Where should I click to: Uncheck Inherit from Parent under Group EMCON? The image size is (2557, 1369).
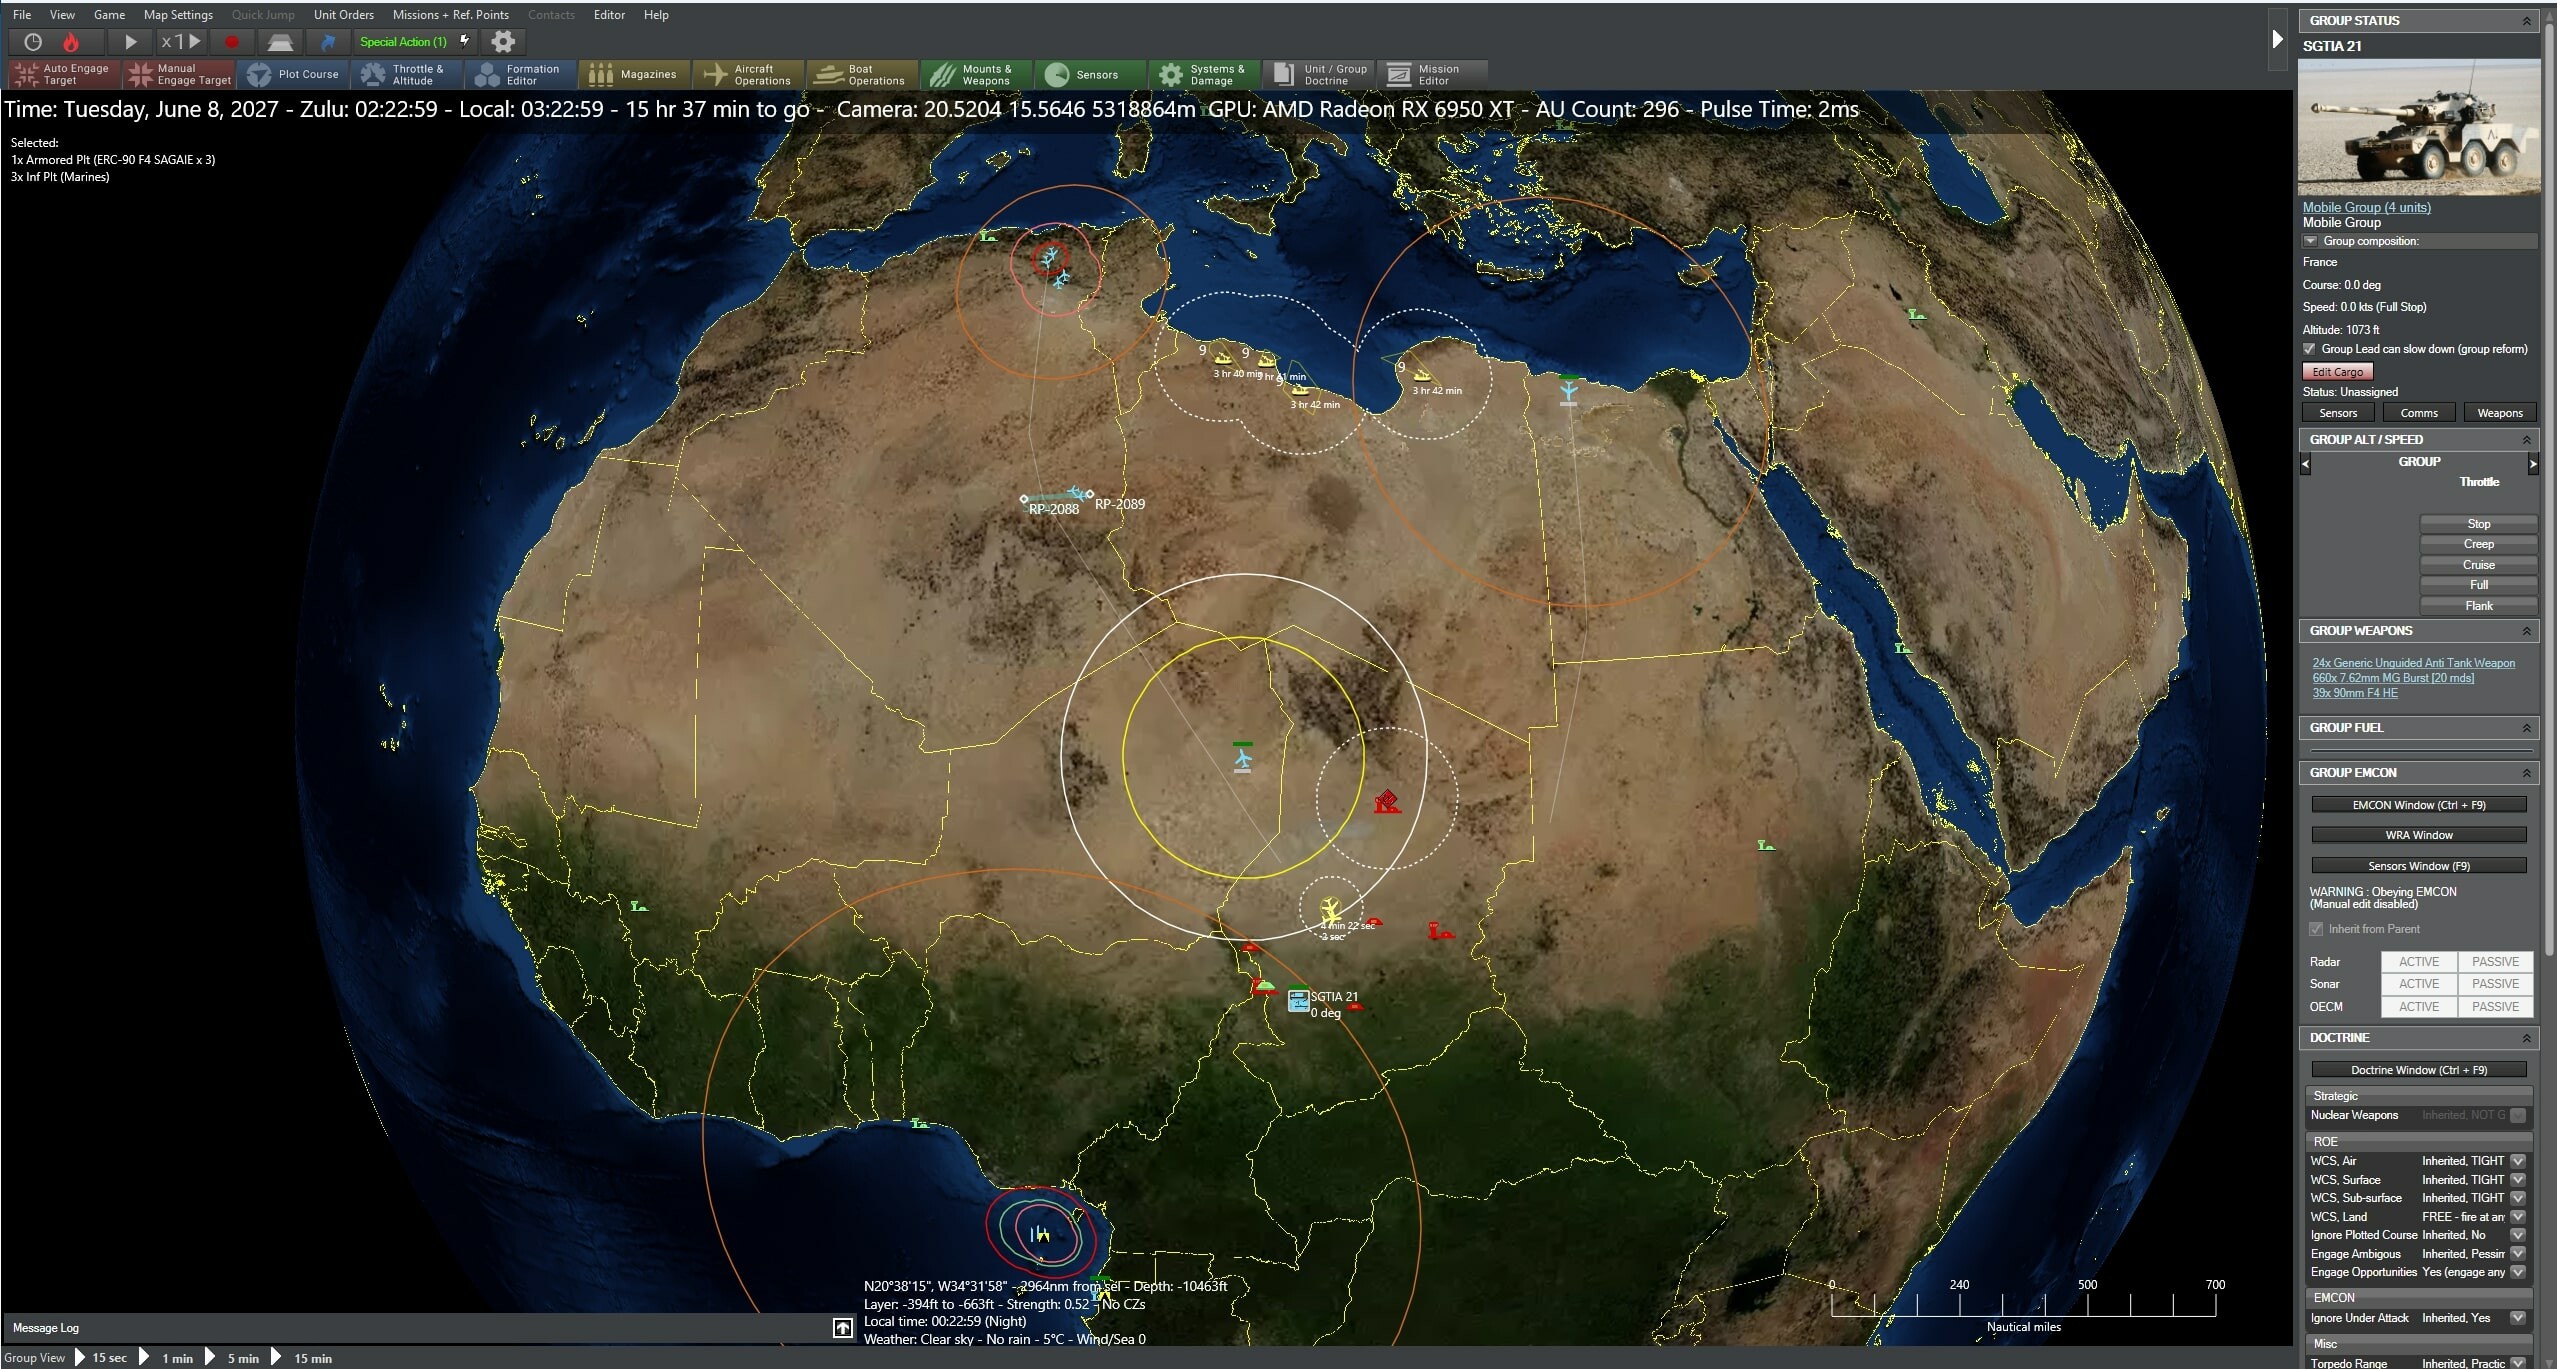pos(2318,929)
